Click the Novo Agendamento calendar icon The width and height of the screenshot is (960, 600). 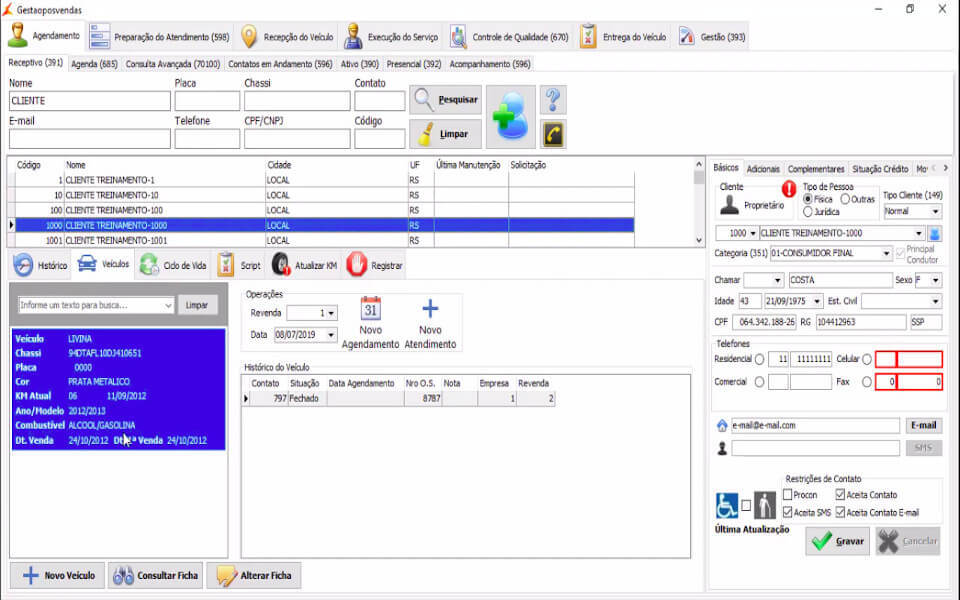click(370, 309)
